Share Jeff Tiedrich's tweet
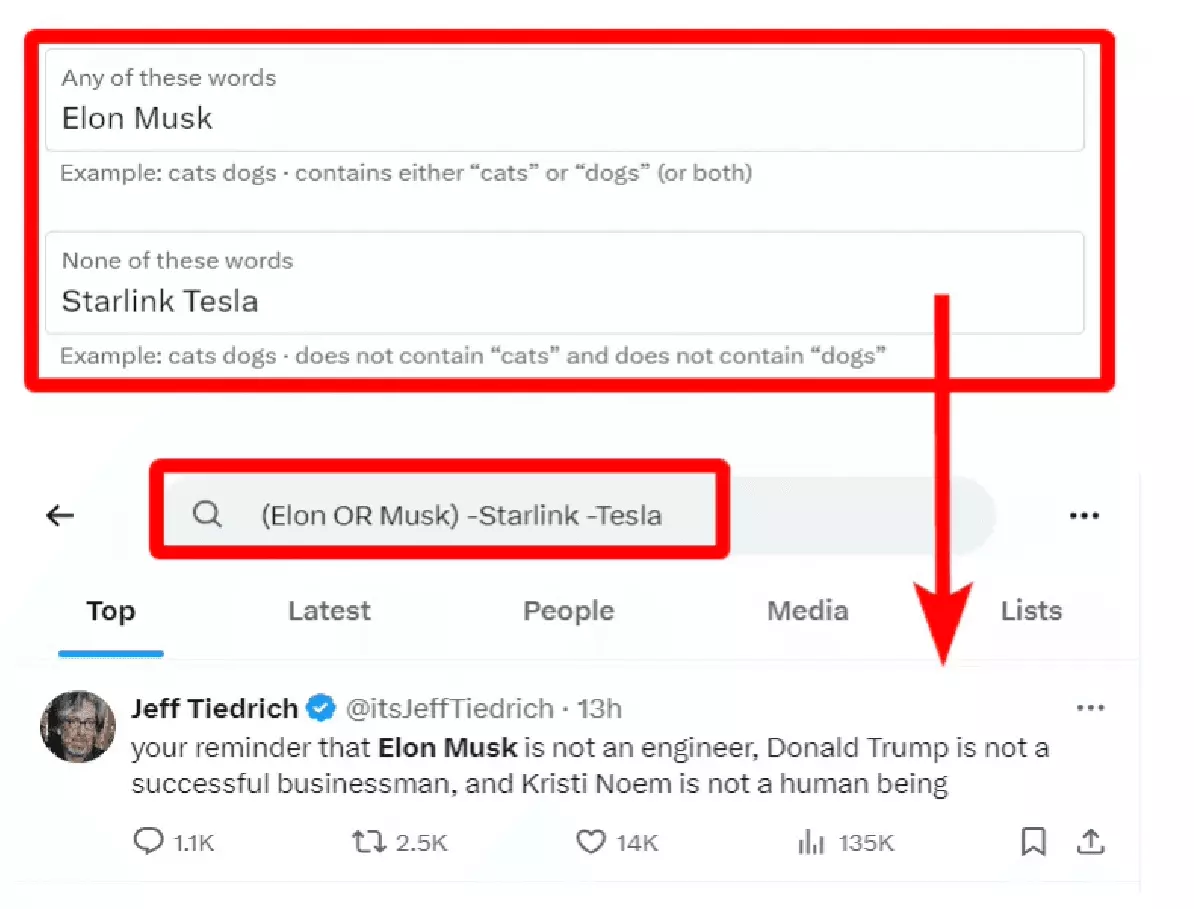This screenshot has height=909, width=1194. tap(1091, 842)
